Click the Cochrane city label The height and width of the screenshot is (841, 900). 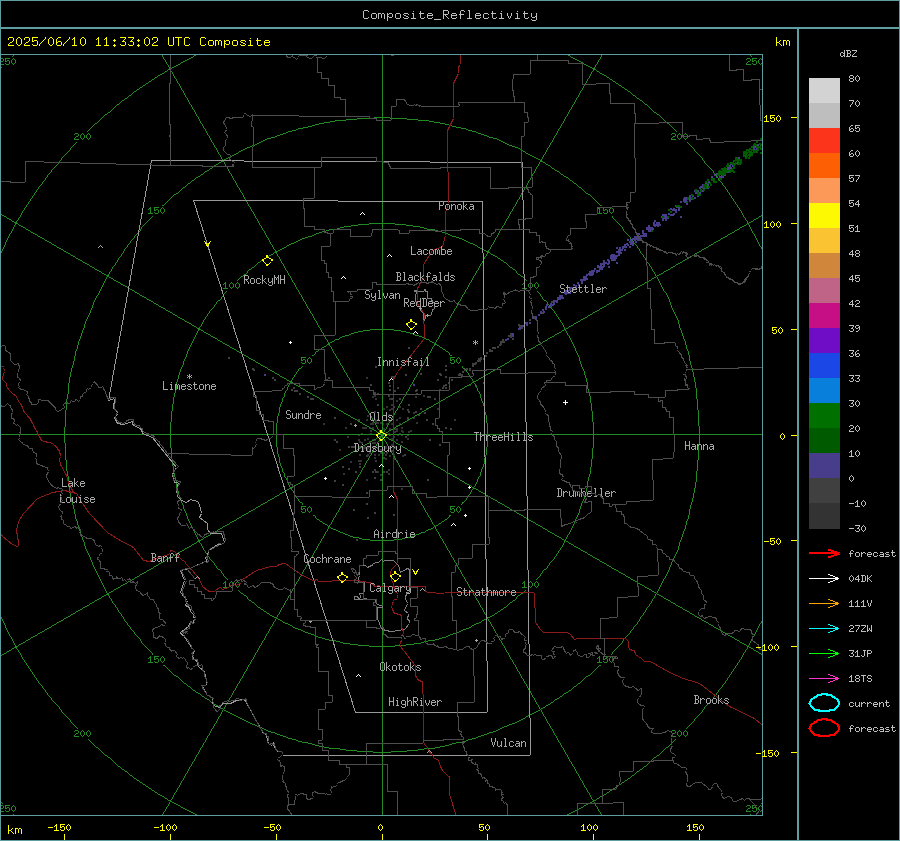(327, 559)
